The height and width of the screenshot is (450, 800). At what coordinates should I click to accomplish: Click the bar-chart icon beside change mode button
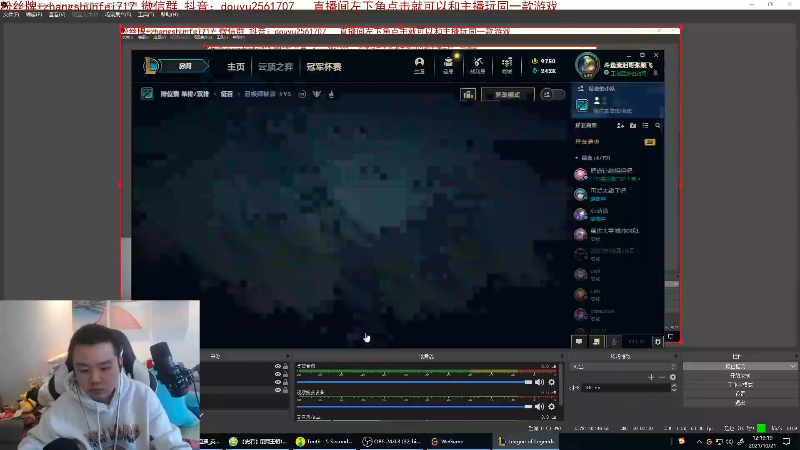click(468, 94)
